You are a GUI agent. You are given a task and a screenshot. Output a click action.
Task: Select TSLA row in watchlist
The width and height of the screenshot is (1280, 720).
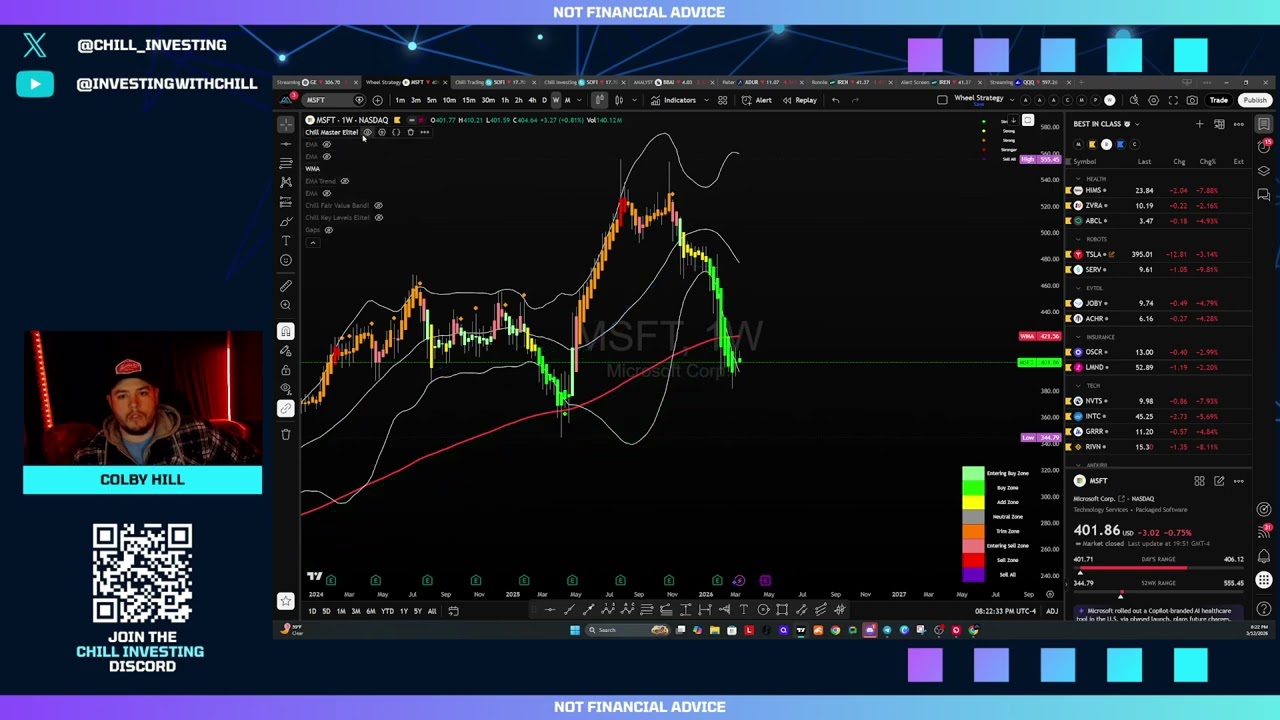click(1158, 254)
